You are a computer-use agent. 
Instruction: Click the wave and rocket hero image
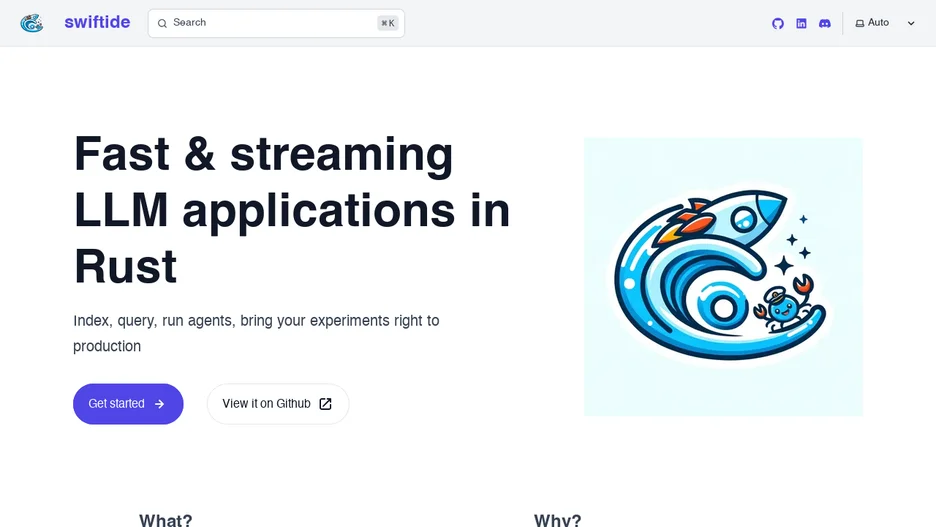pyautogui.click(x=723, y=276)
